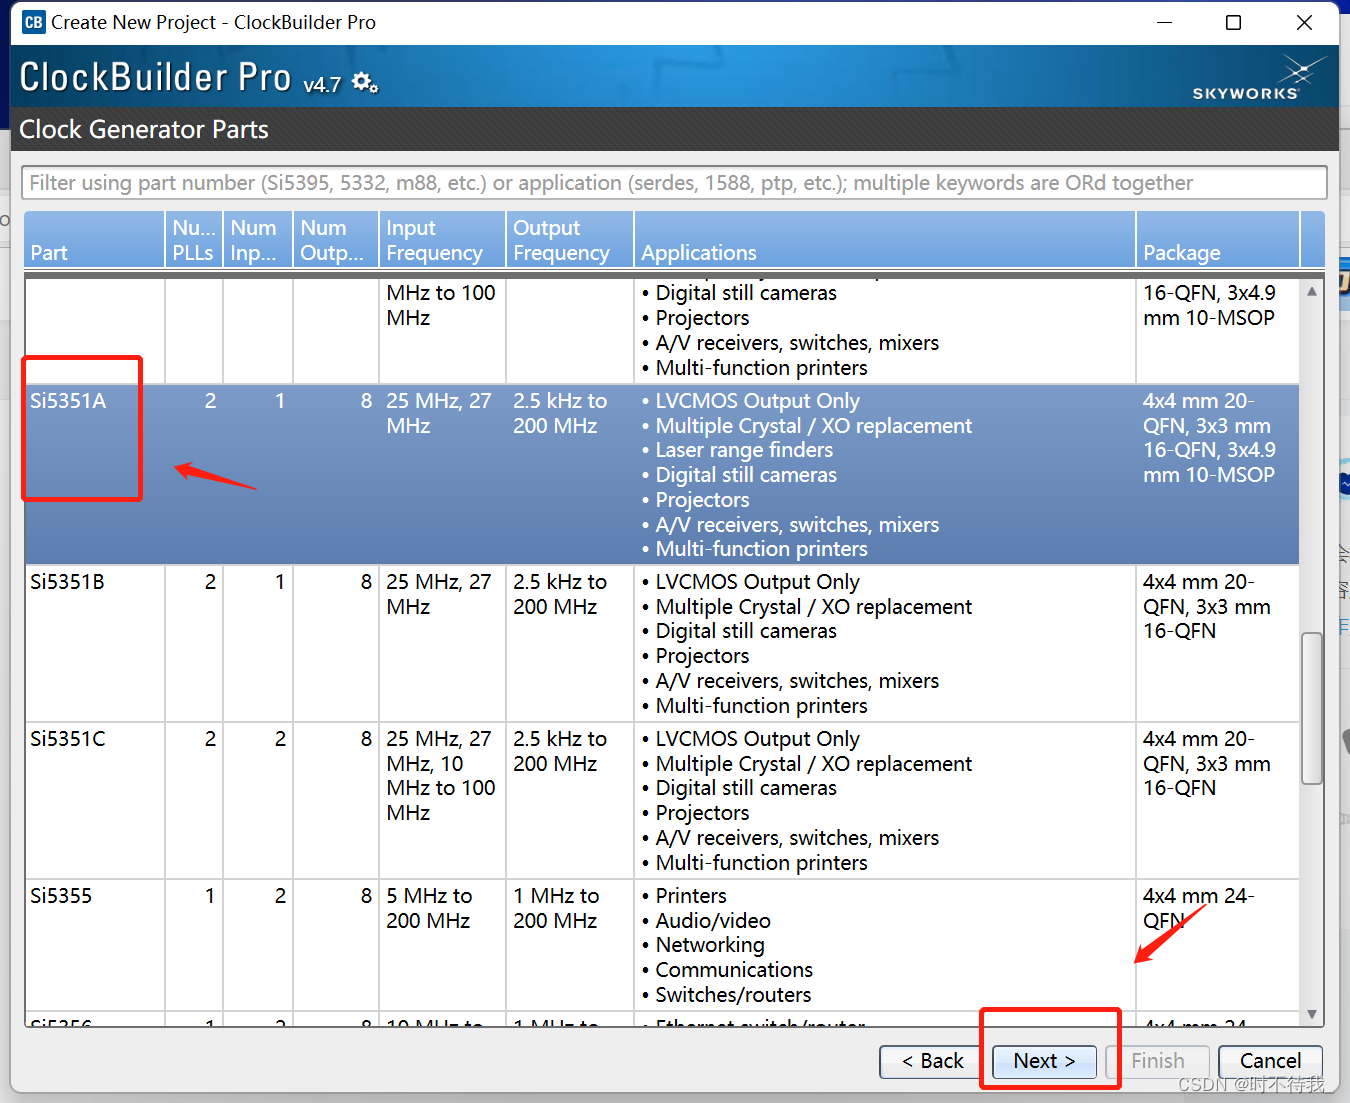
Task: Sort by Package column header
Action: pos(1217,240)
